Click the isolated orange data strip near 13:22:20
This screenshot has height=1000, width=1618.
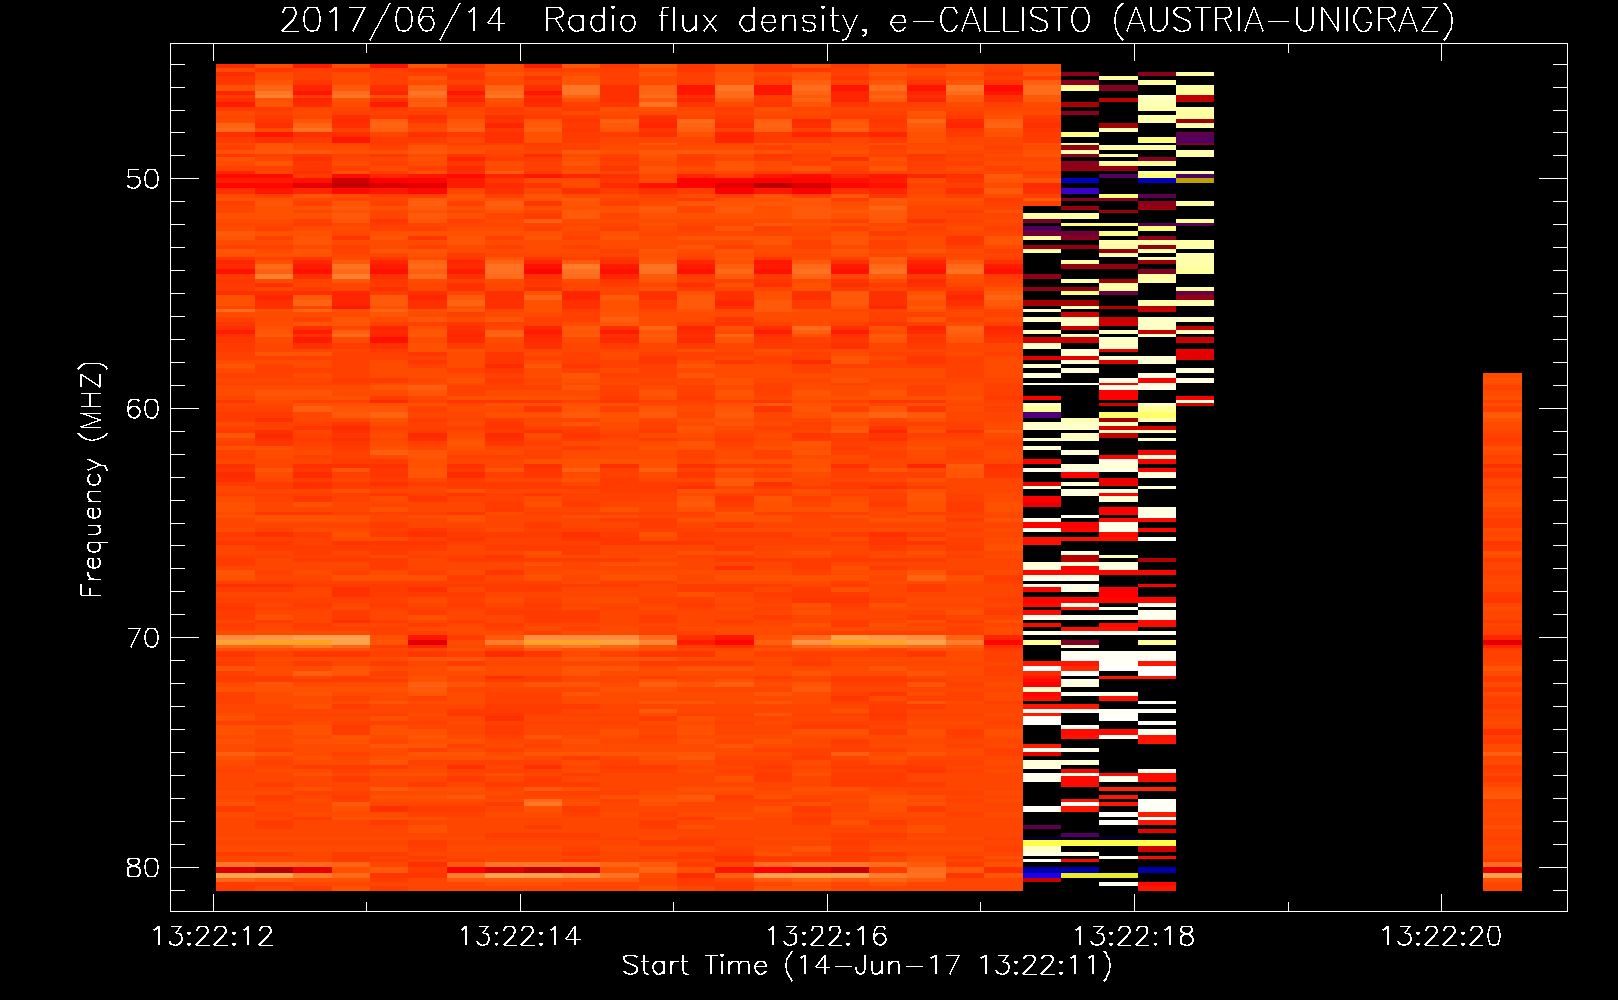[1502, 632]
